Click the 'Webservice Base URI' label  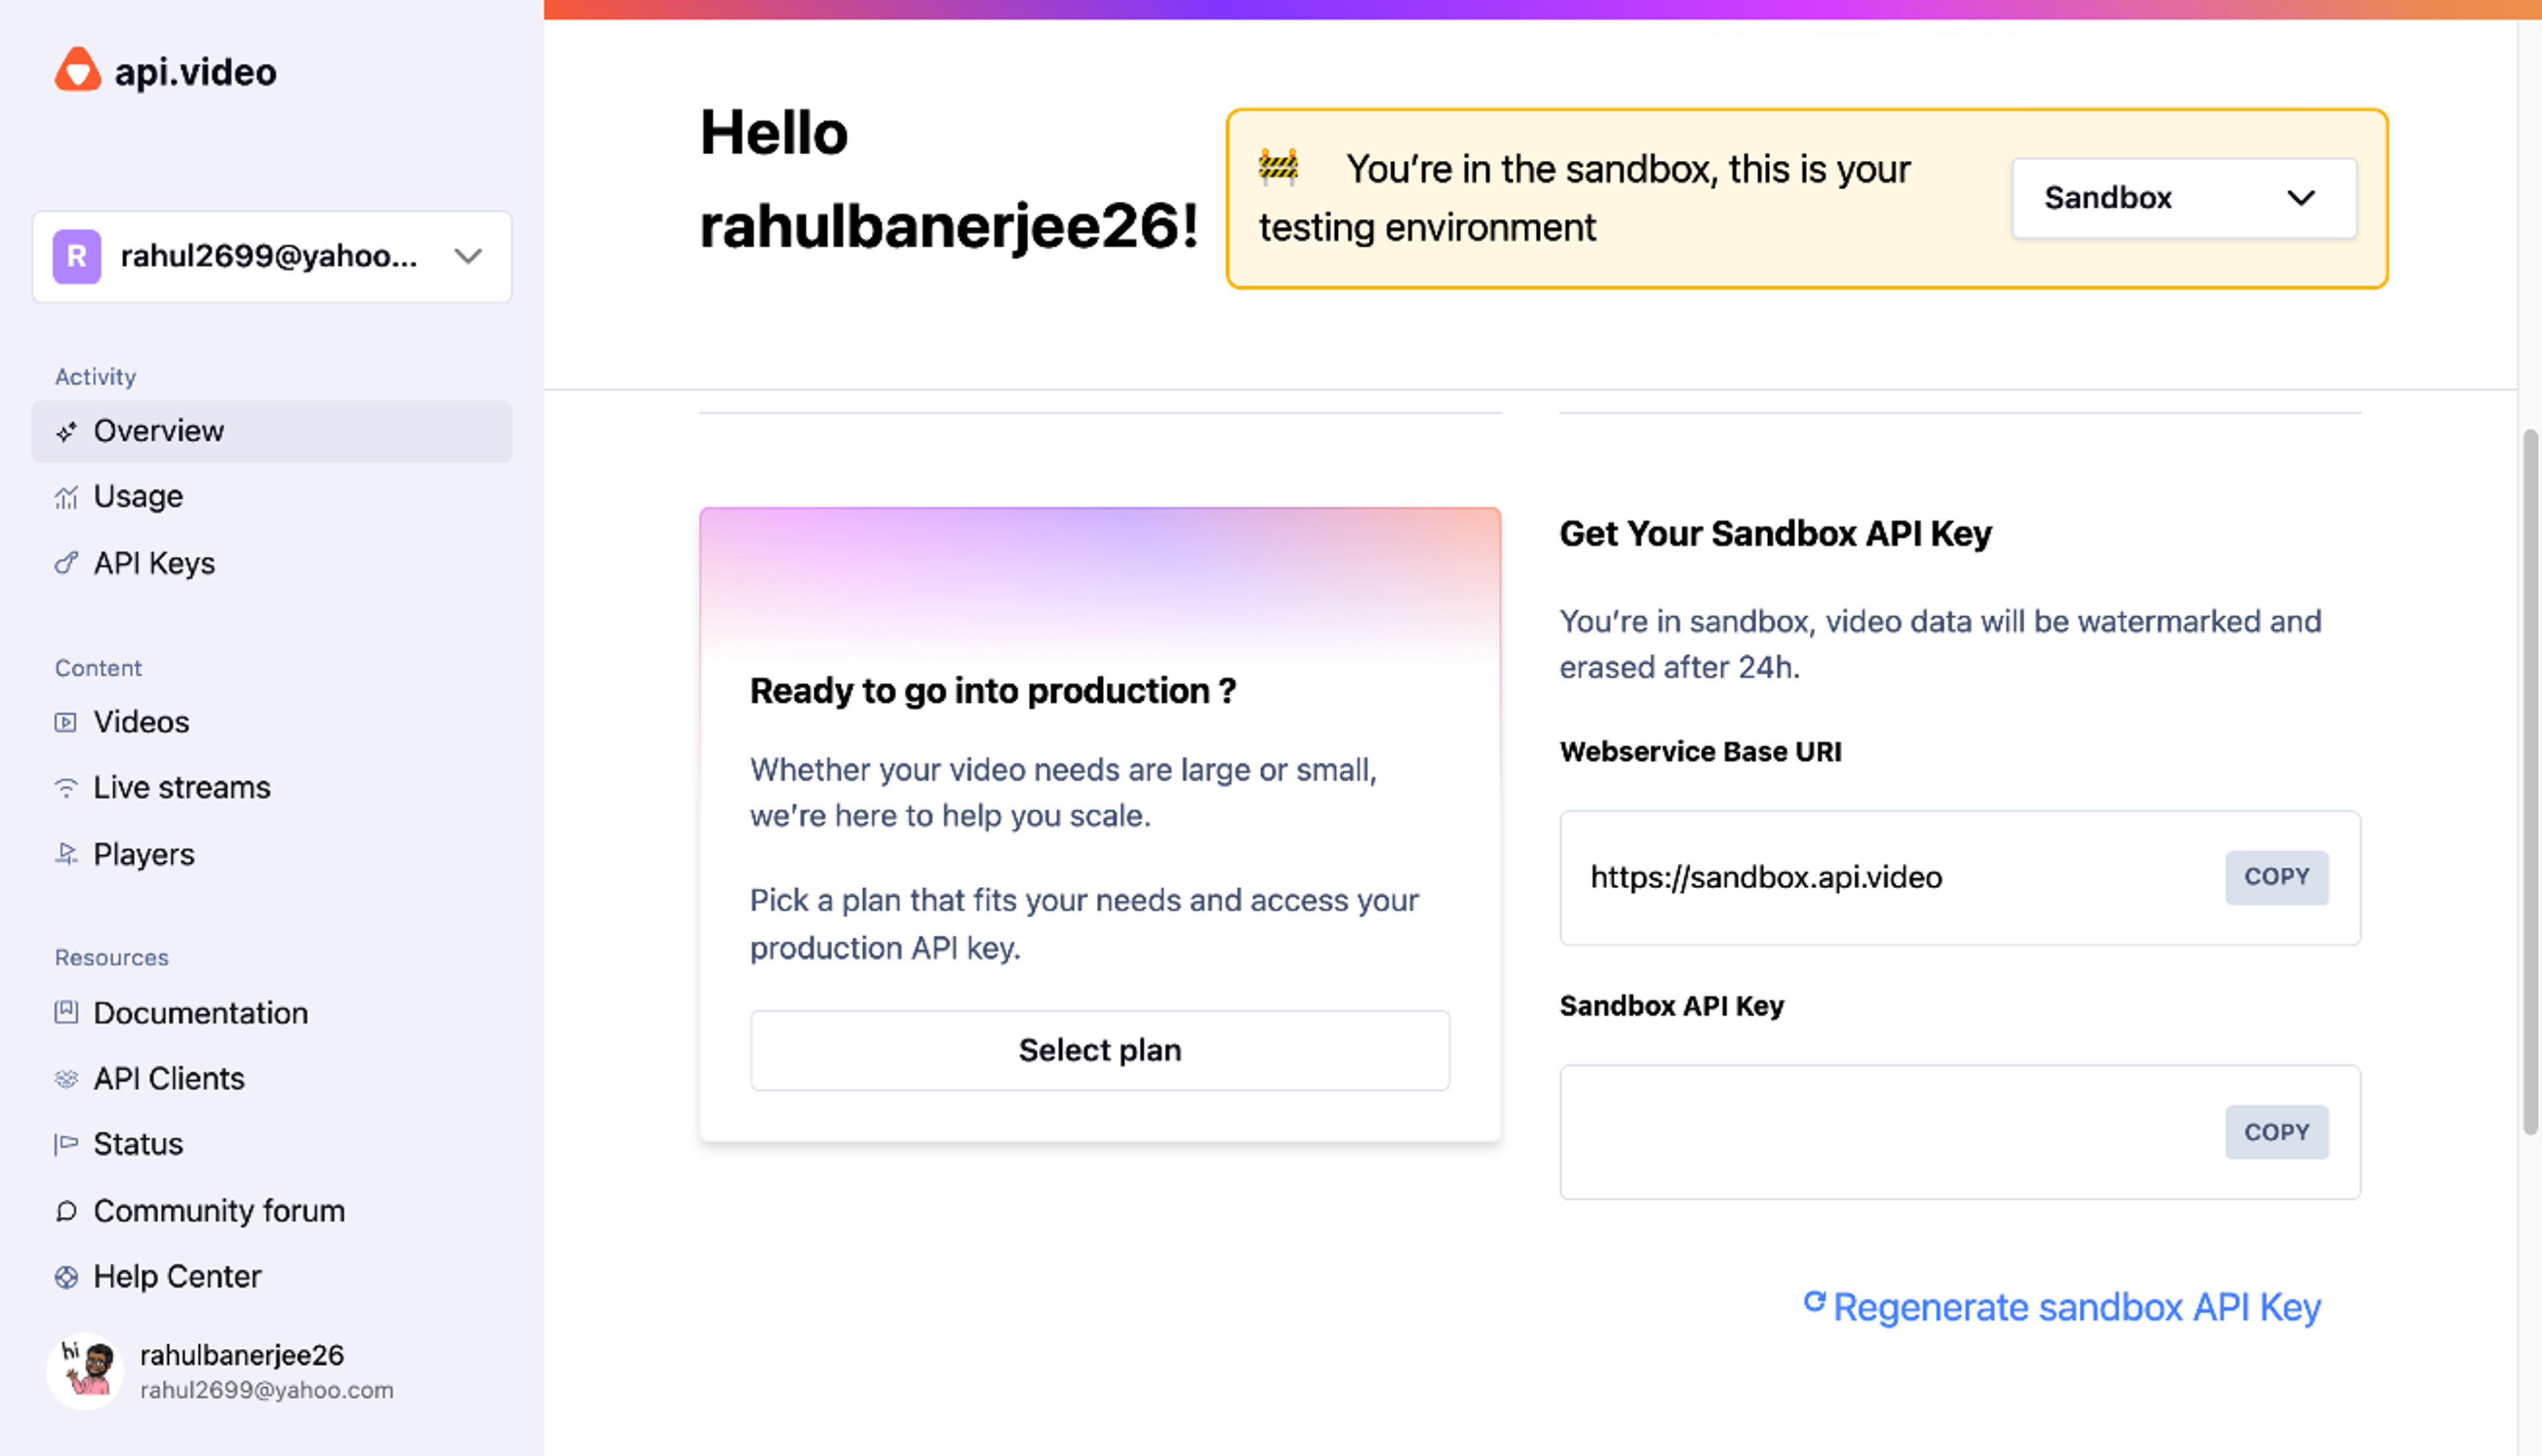(1701, 752)
